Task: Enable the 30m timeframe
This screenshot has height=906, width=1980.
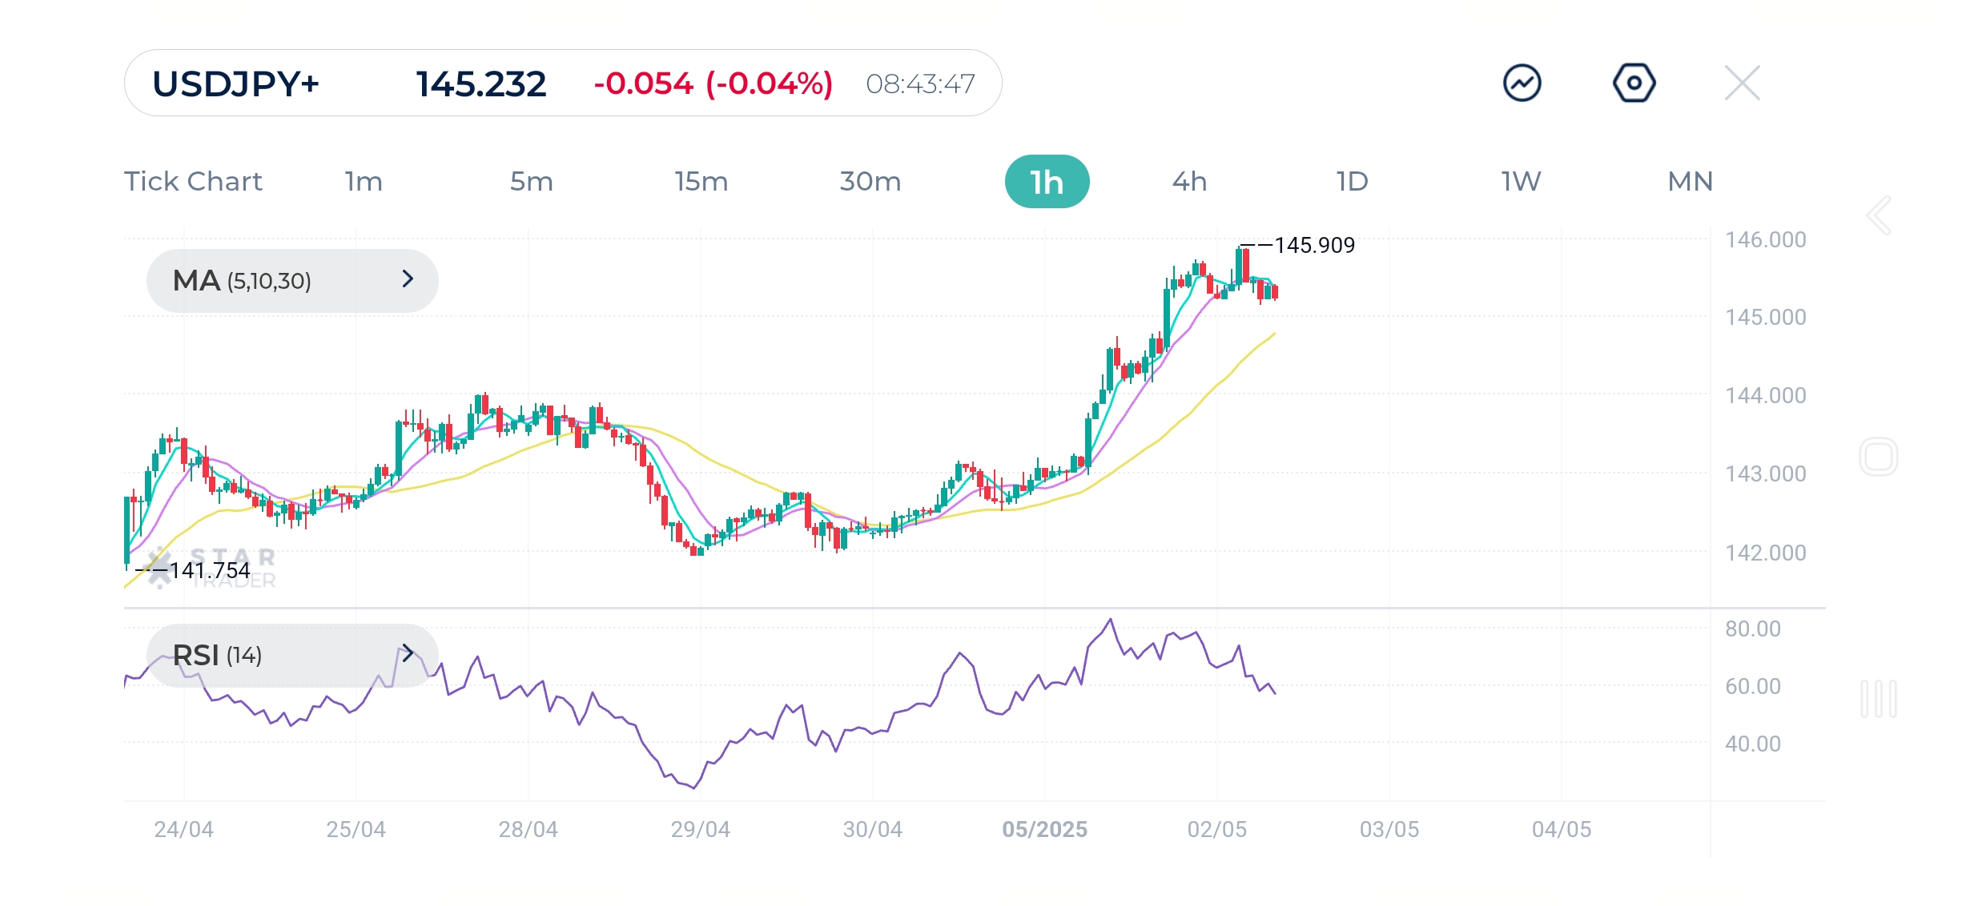Action: pyautogui.click(x=868, y=181)
